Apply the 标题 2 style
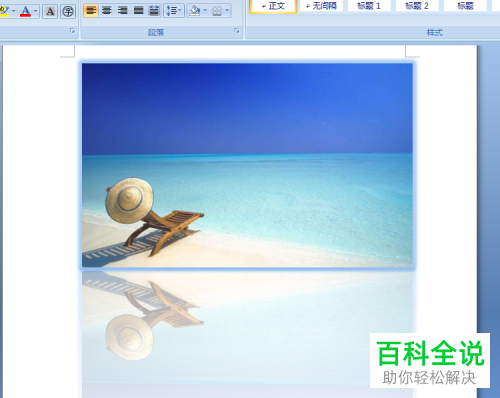 417,6
